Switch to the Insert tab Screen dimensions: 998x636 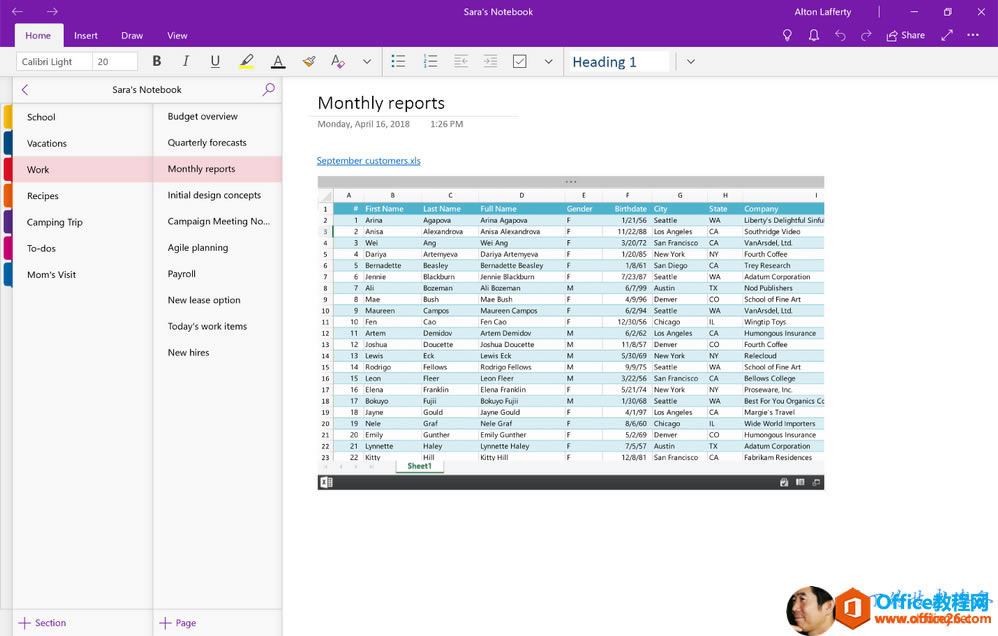(86, 35)
